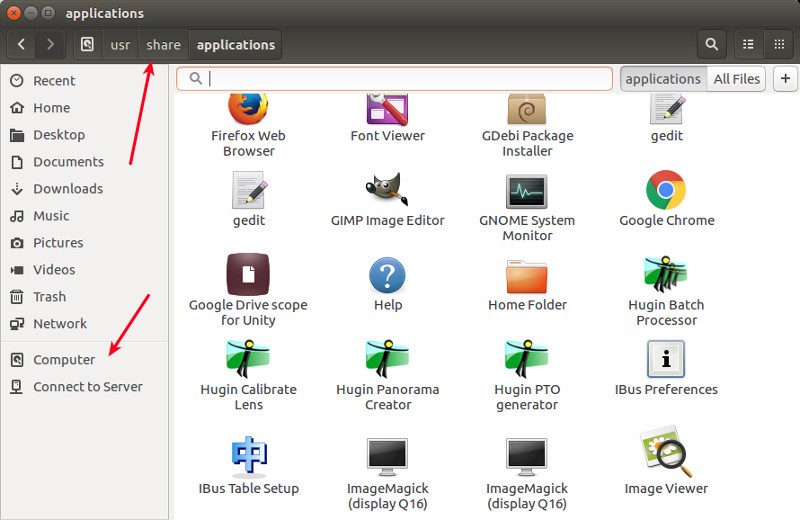800x520 pixels.
Task: Select the Hugin Panorama Creator icon
Action: tap(387, 358)
